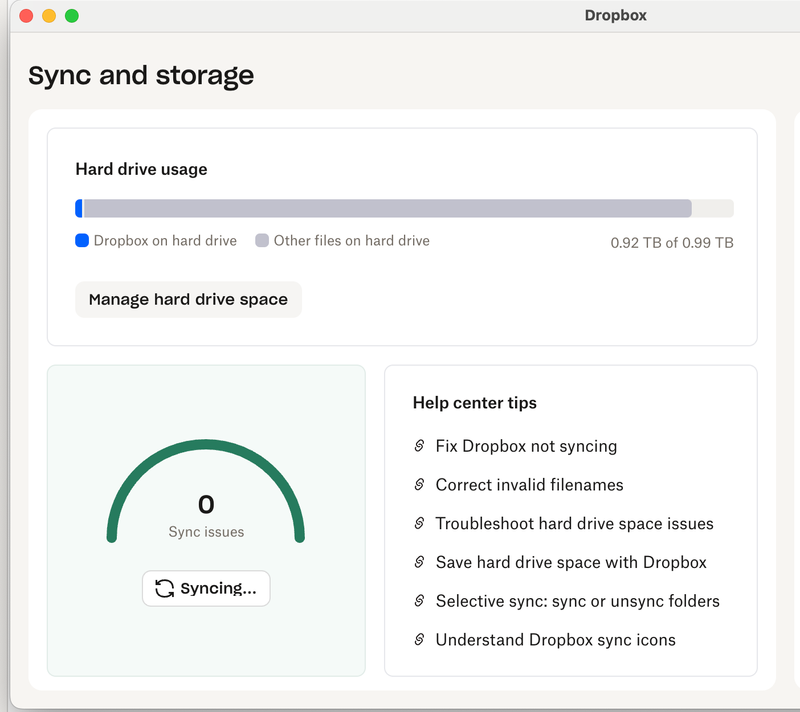This screenshot has height=712, width=800.
Task: Click link icon before Save hard drive space
Action: coord(420,562)
